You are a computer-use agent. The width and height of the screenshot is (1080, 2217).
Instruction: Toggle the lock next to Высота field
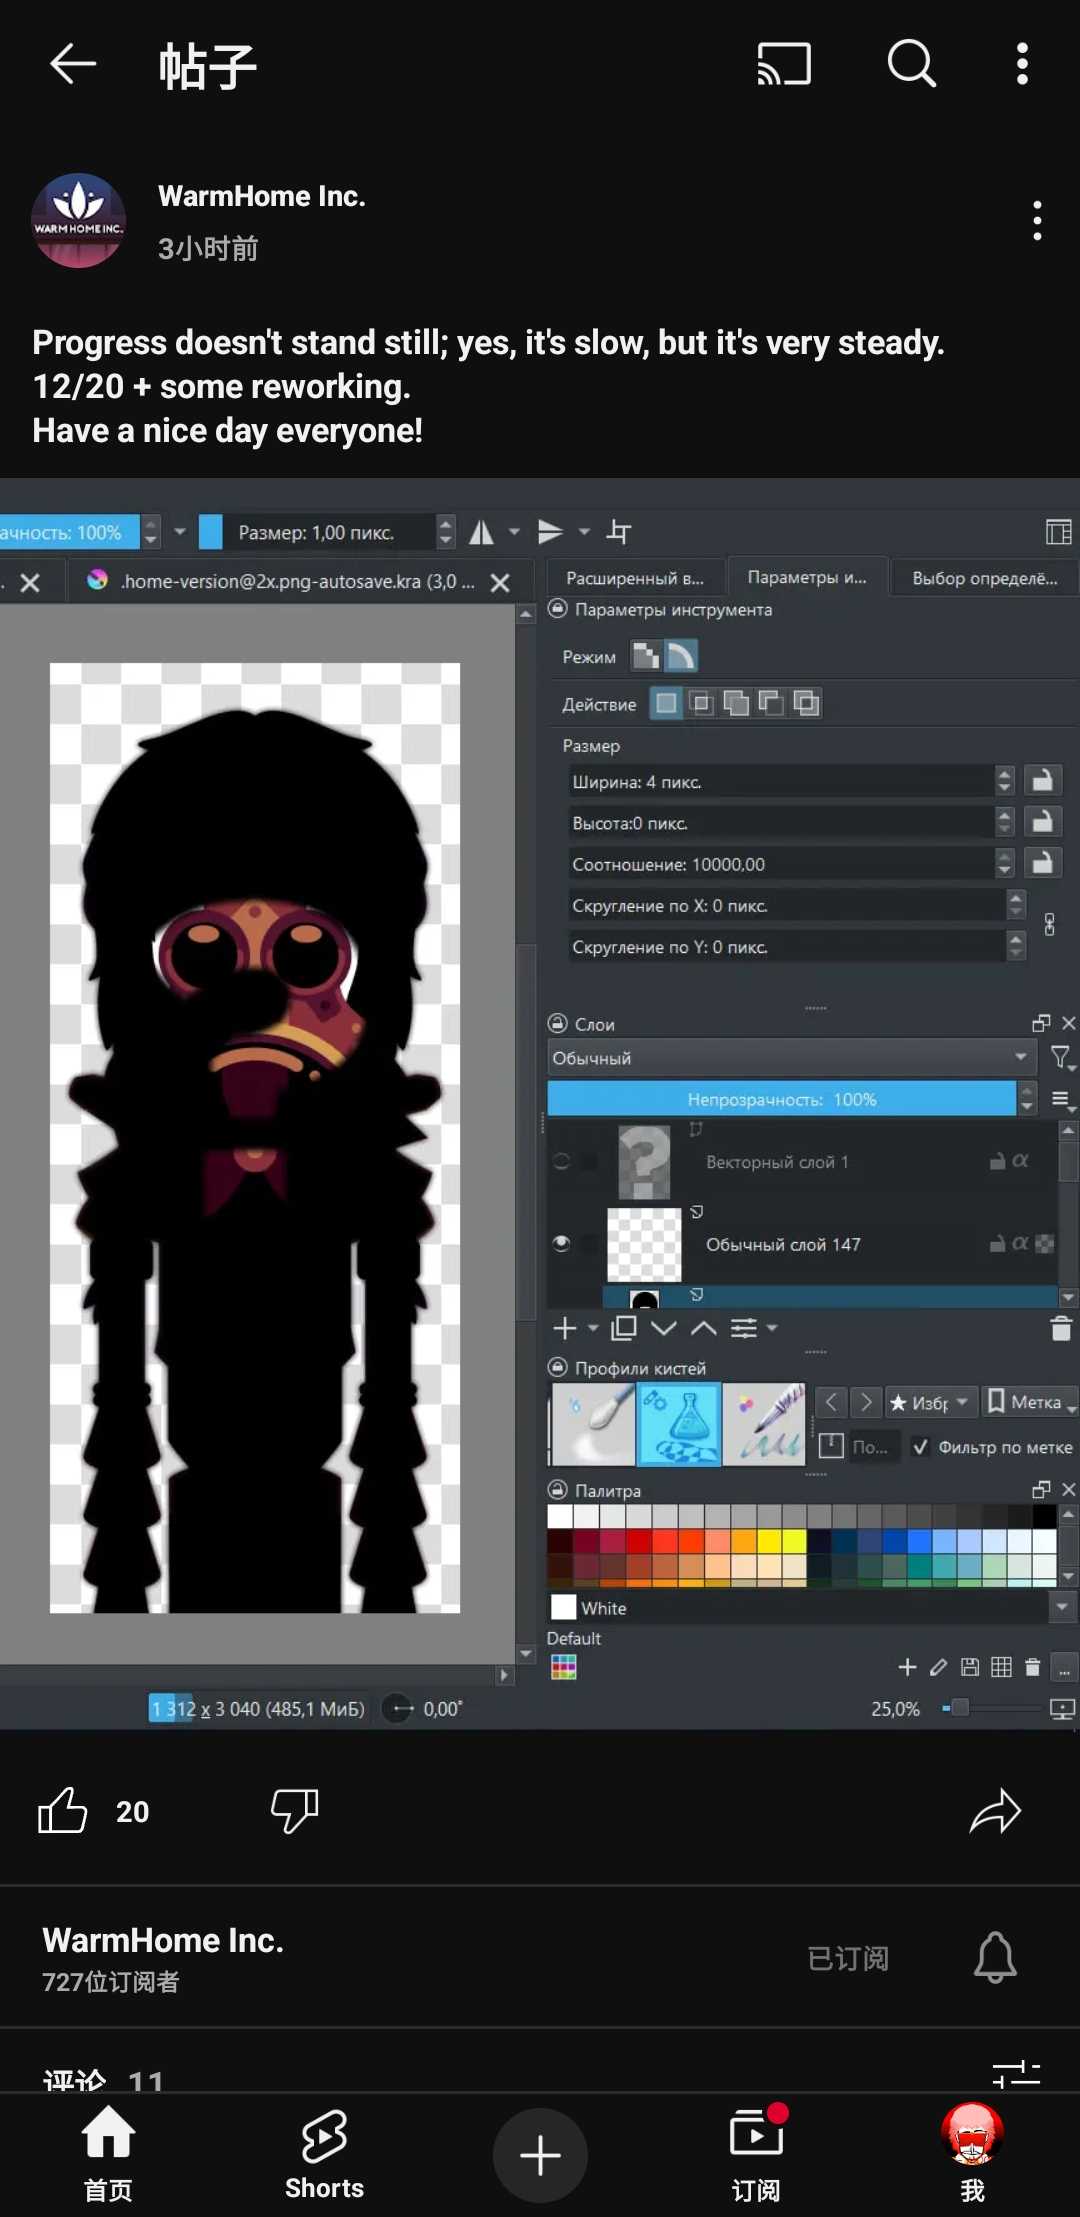1042,822
